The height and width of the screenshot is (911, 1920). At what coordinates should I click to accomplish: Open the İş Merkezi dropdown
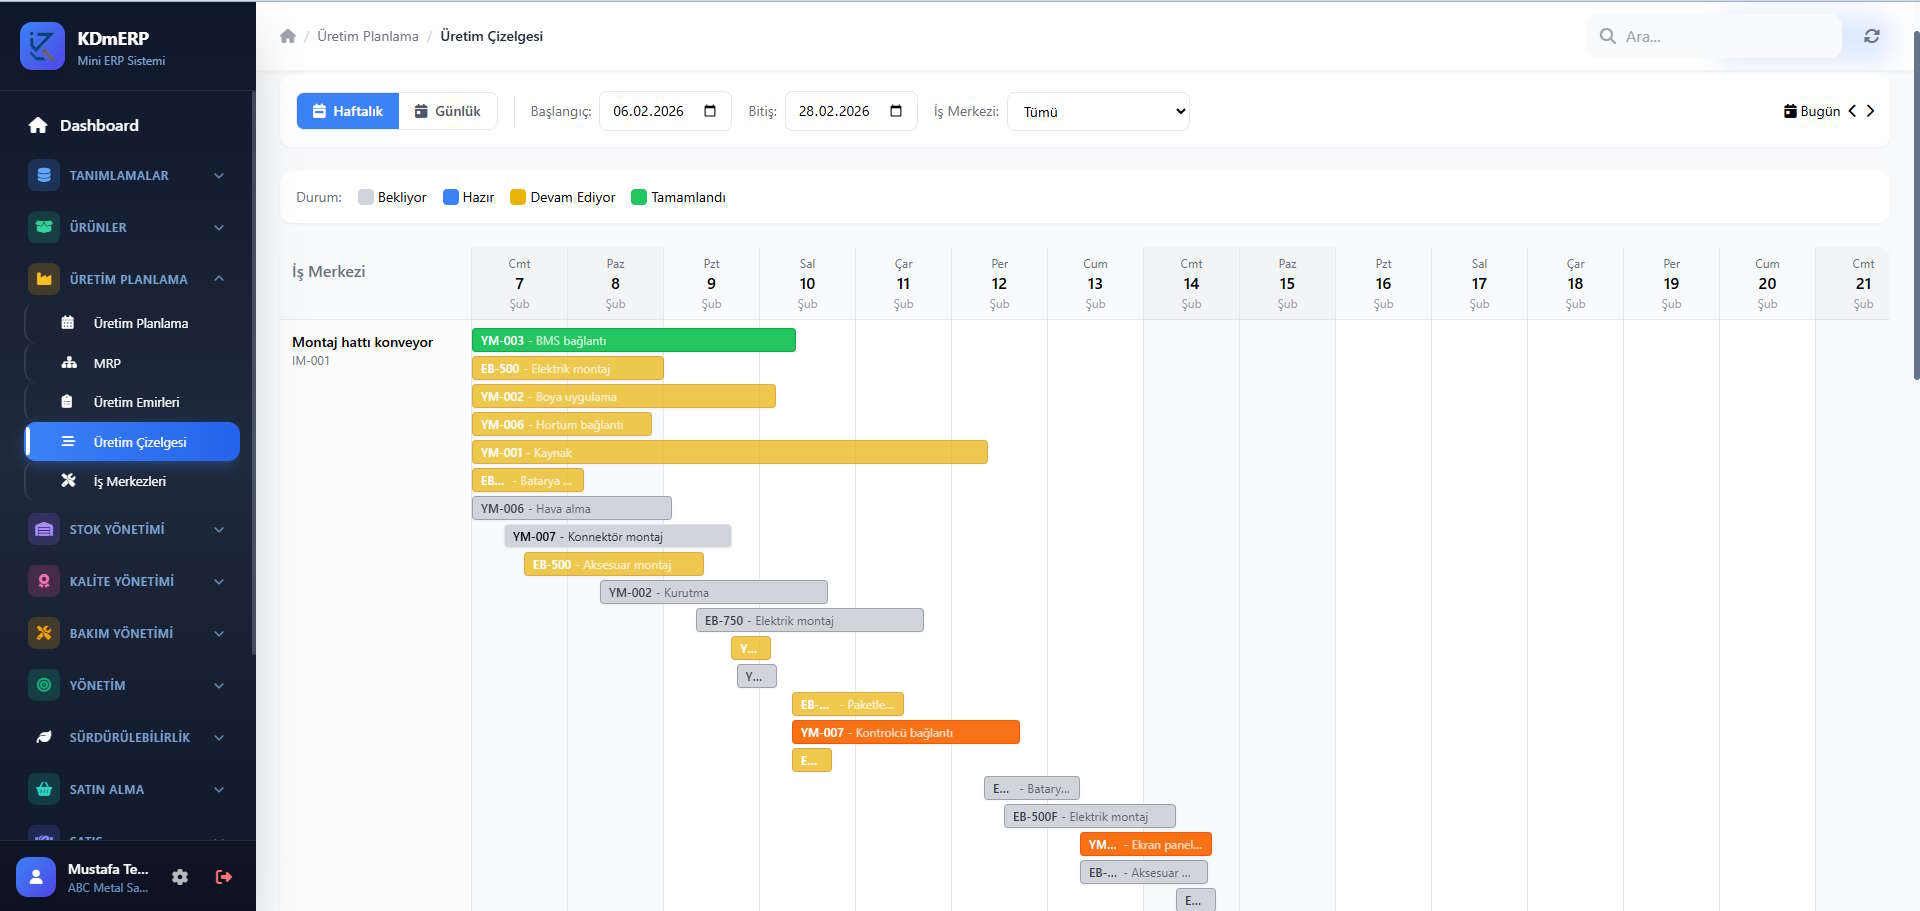(x=1098, y=112)
